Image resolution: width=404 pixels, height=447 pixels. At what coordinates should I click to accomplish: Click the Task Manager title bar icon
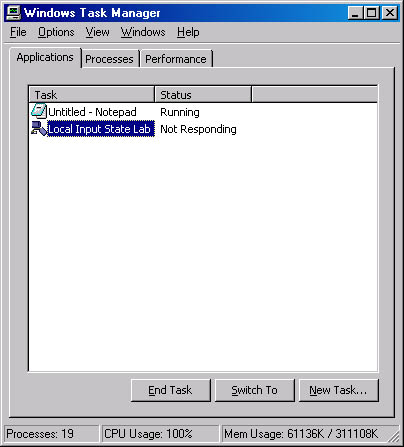(x=13, y=13)
